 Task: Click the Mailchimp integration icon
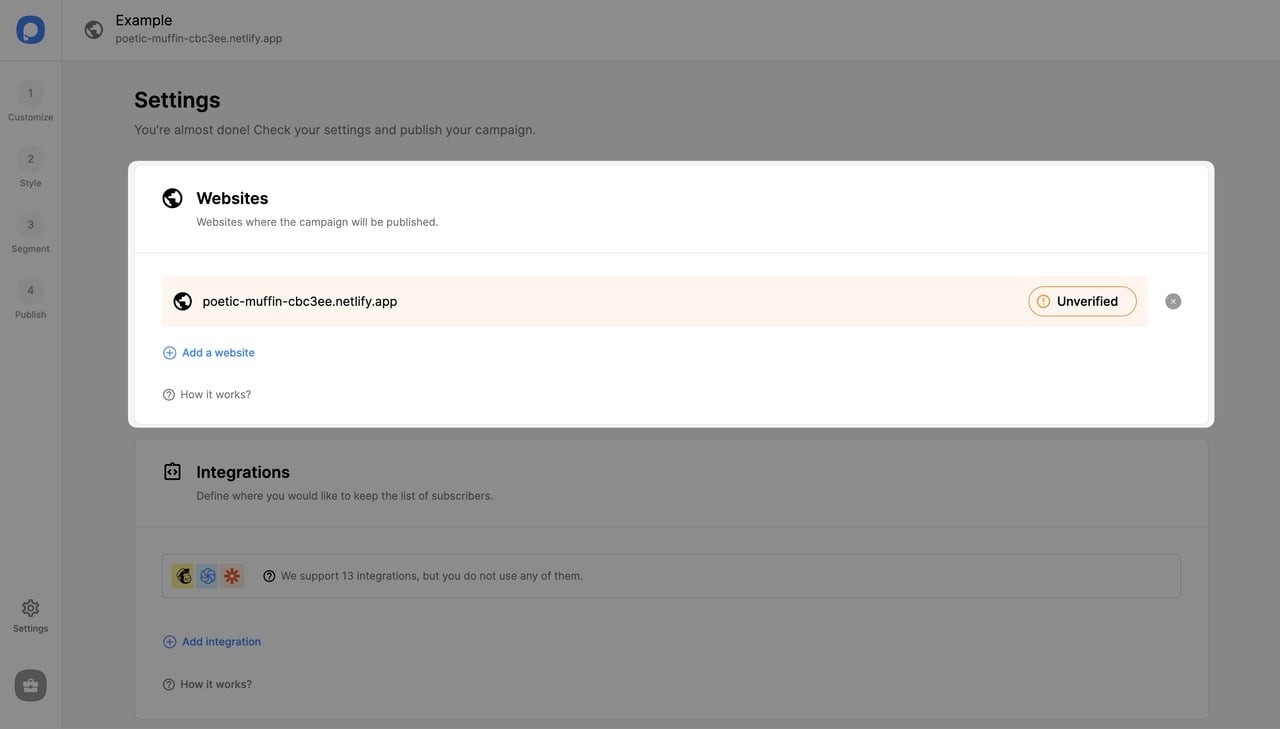coord(183,575)
